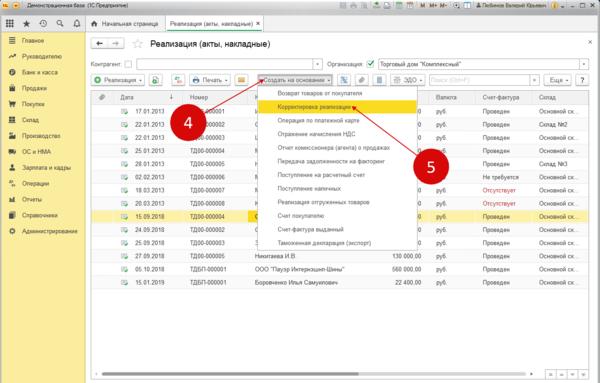Open Главное section

click(33, 41)
